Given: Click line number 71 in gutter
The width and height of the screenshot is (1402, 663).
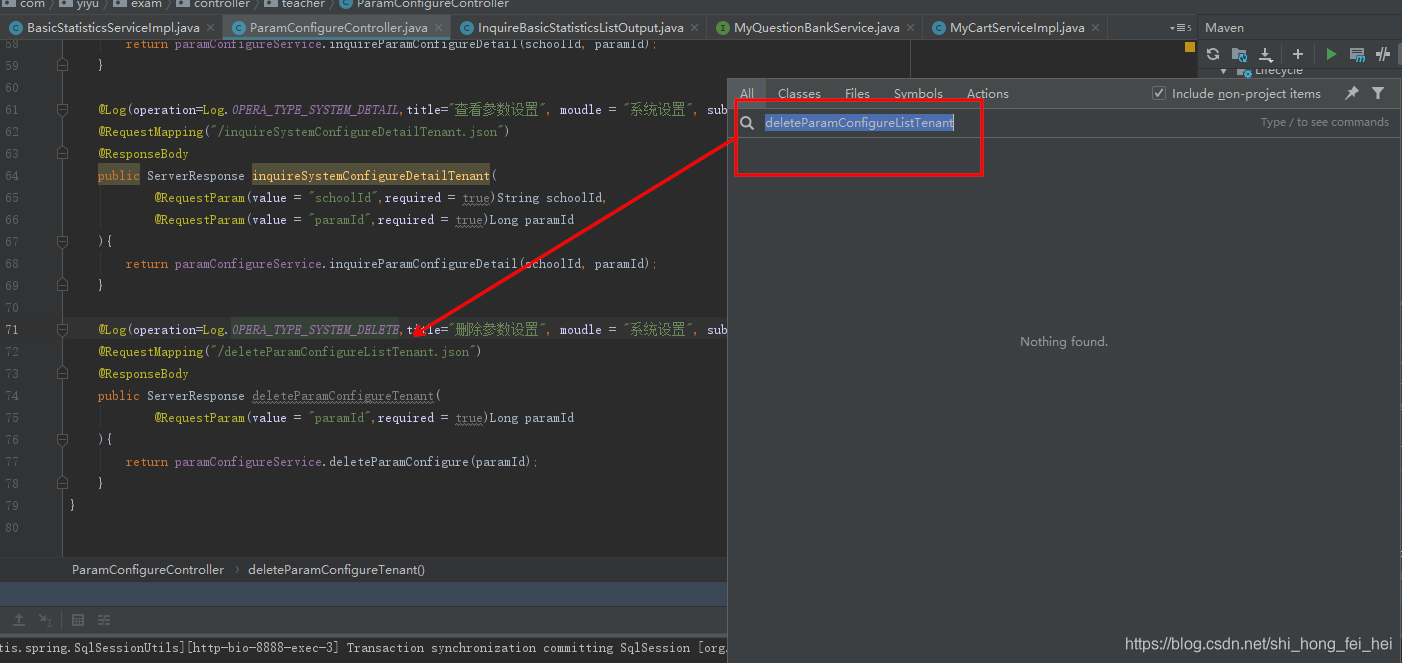Looking at the screenshot, I should point(12,329).
